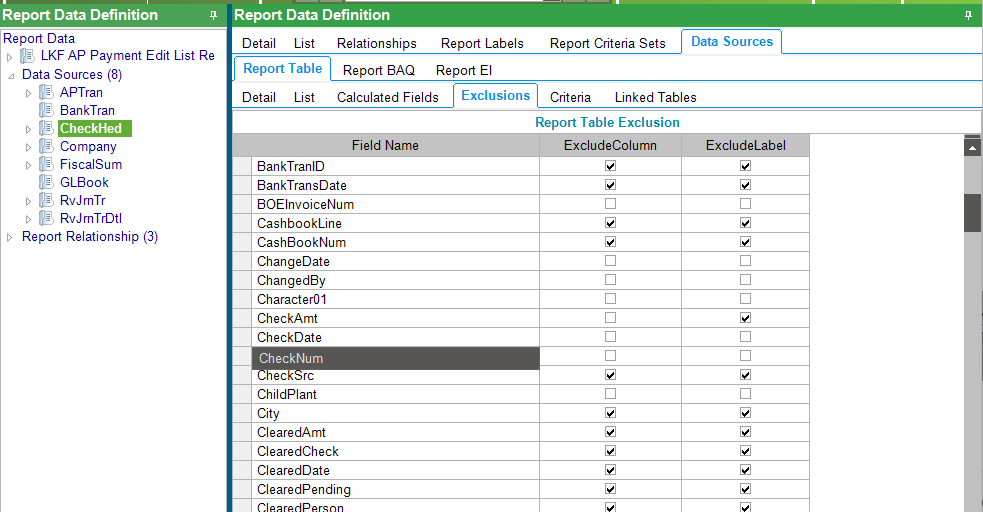Collapse the Data Sources tree node
983x512 pixels.
click(x=10, y=75)
